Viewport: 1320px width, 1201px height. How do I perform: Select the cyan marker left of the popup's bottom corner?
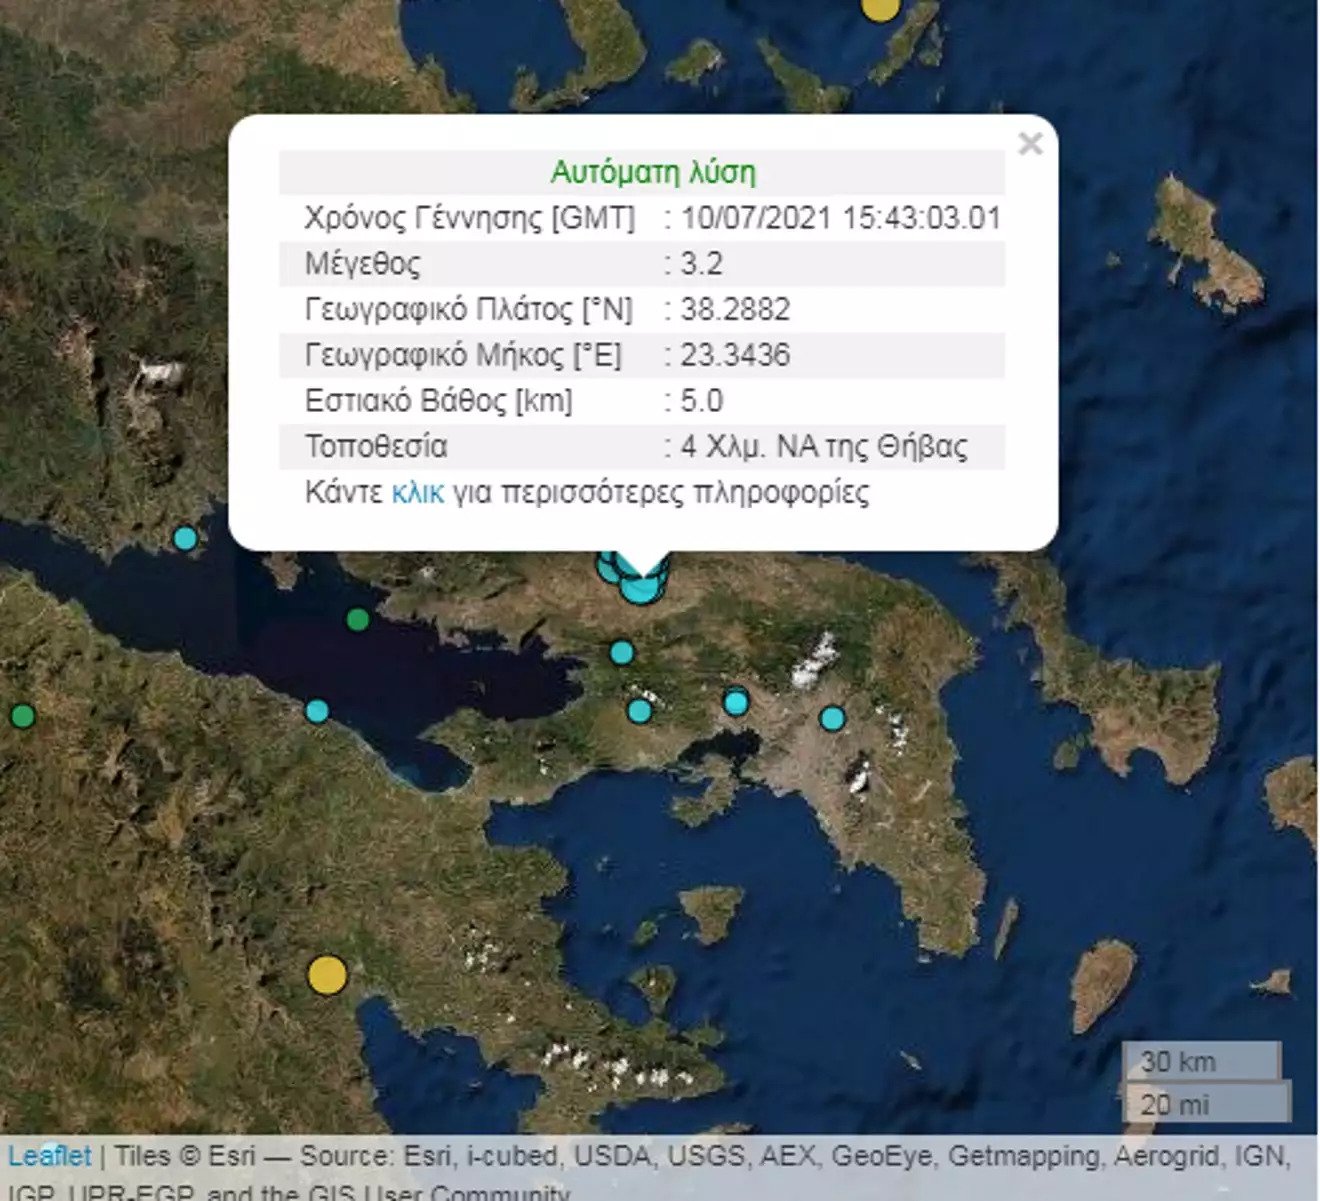point(185,538)
